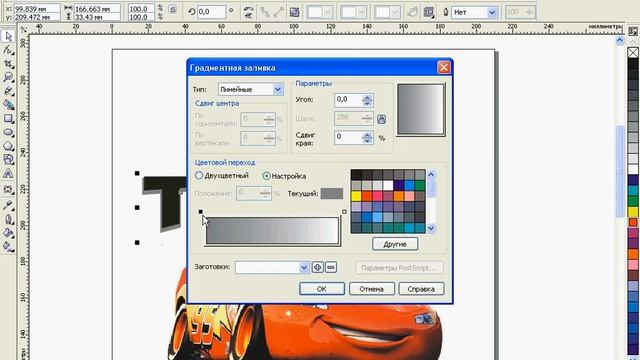Select the Smart Fill tool

(8, 104)
